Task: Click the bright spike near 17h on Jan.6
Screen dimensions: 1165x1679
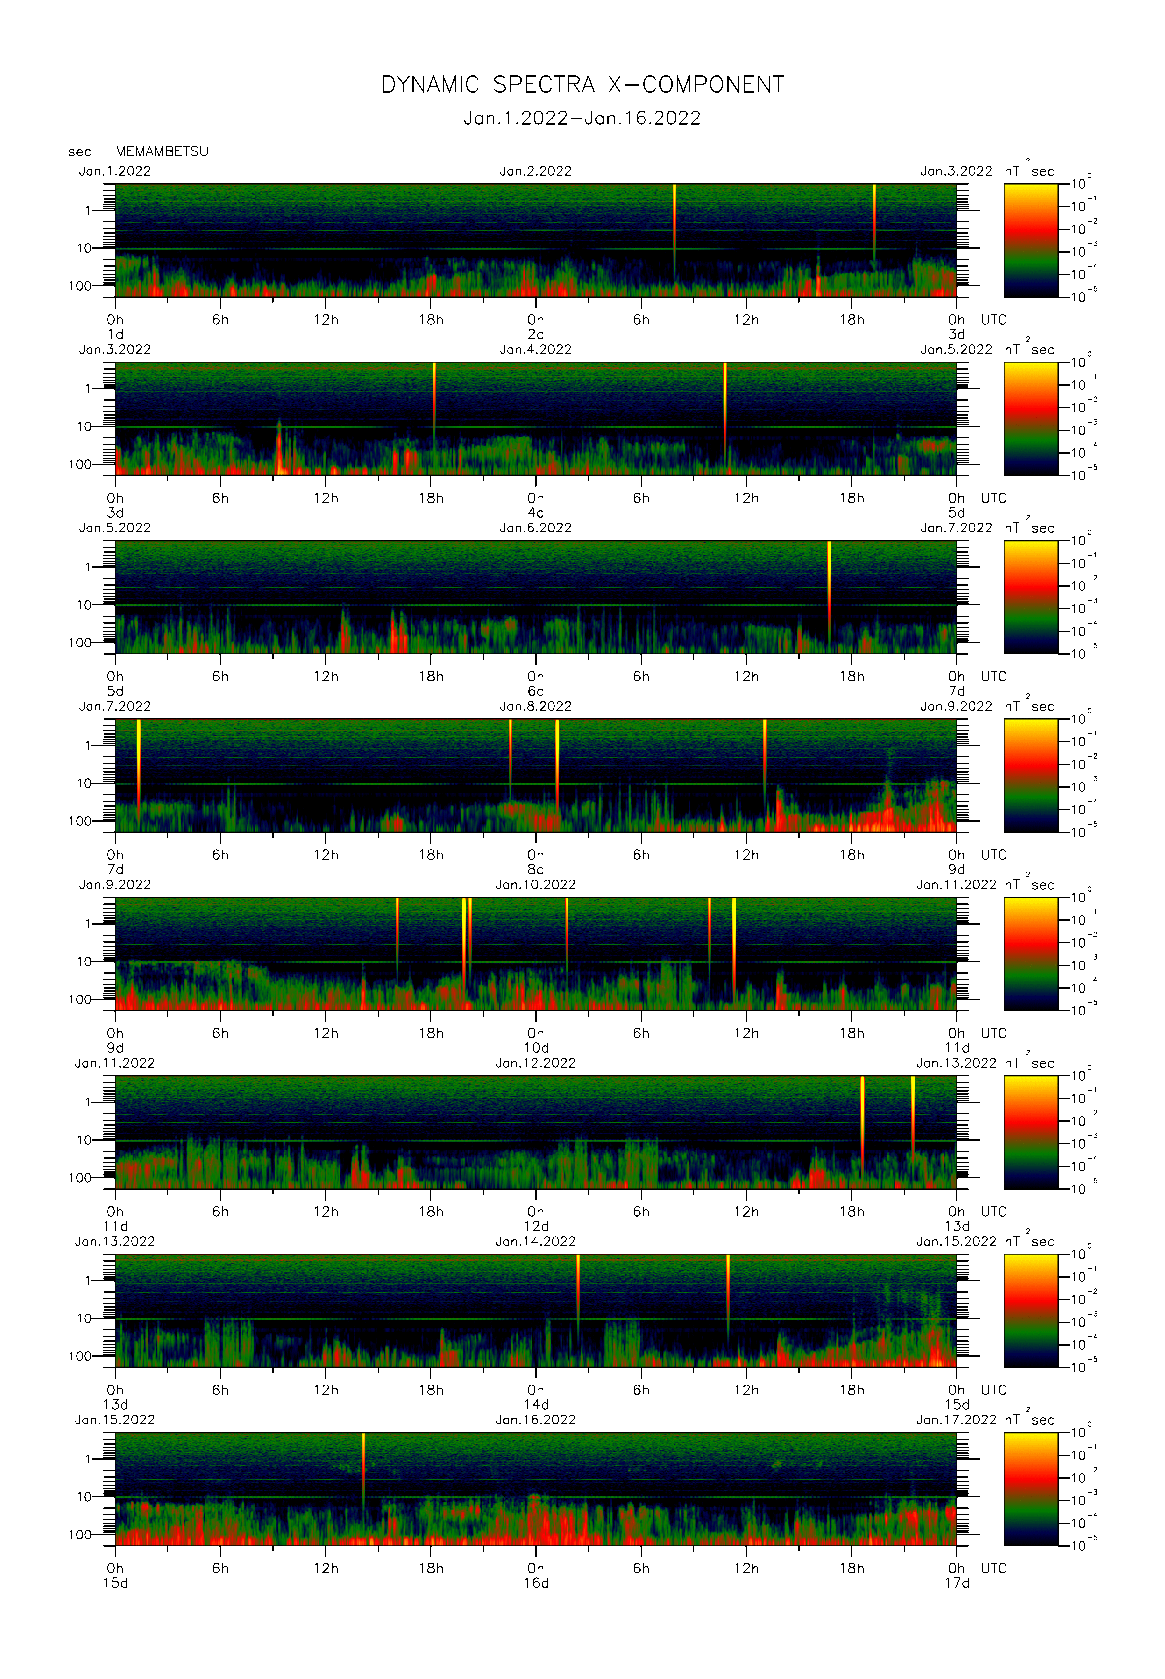Action: click(x=829, y=590)
